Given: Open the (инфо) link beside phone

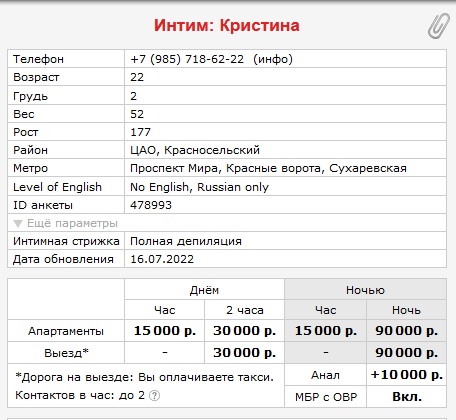Looking at the screenshot, I should point(273,59).
